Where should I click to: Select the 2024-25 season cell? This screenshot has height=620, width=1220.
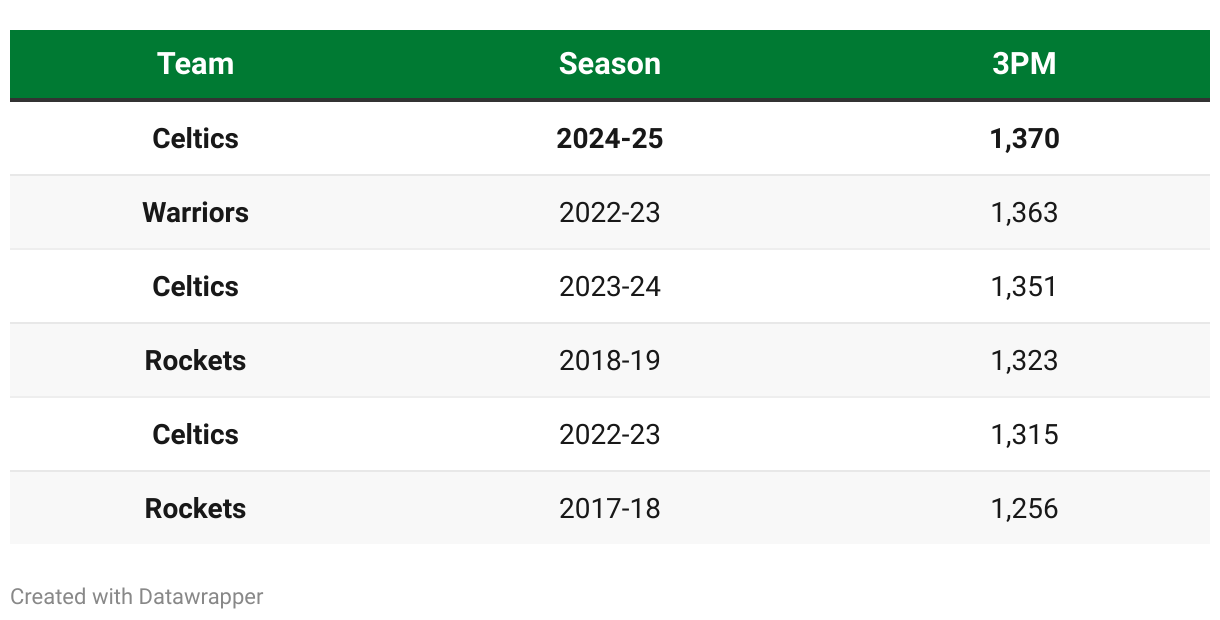(609, 138)
